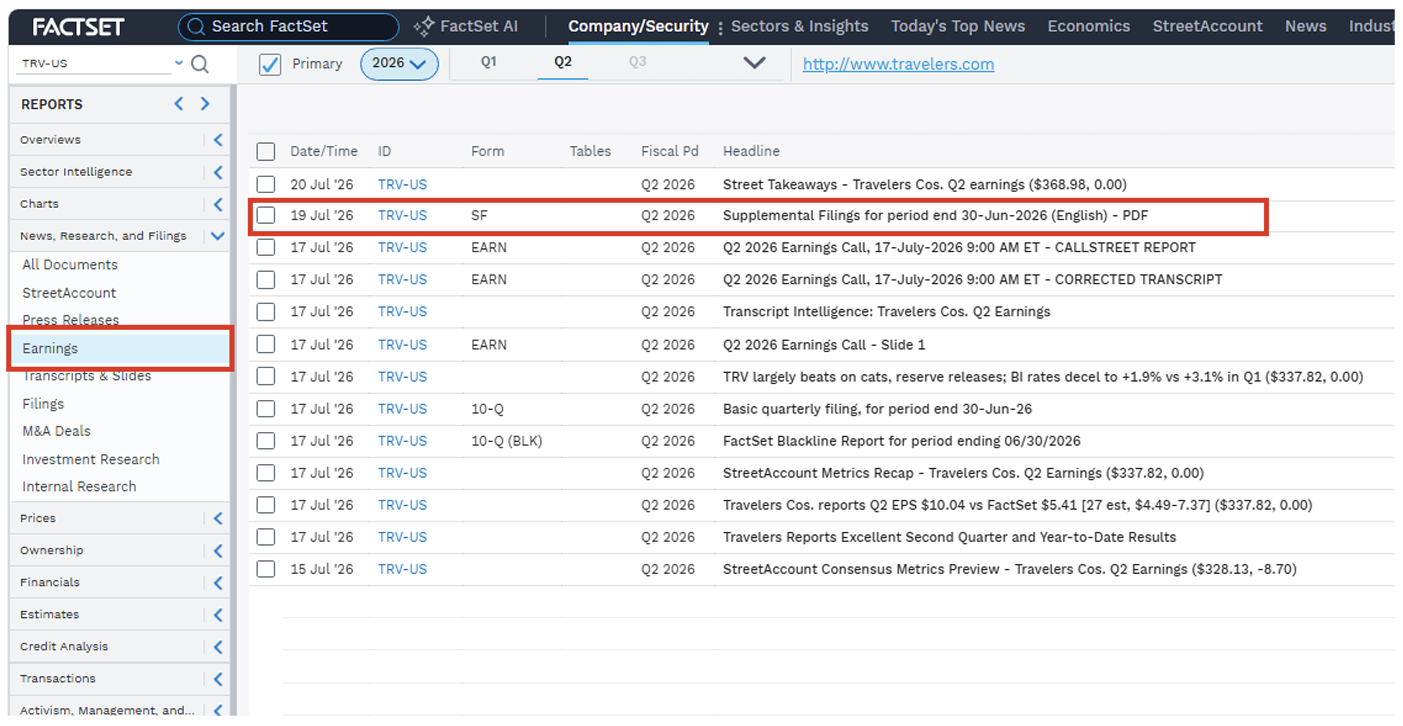Click the magnifier icon beside the TRV-US ticker box

[x=200, y=64]
